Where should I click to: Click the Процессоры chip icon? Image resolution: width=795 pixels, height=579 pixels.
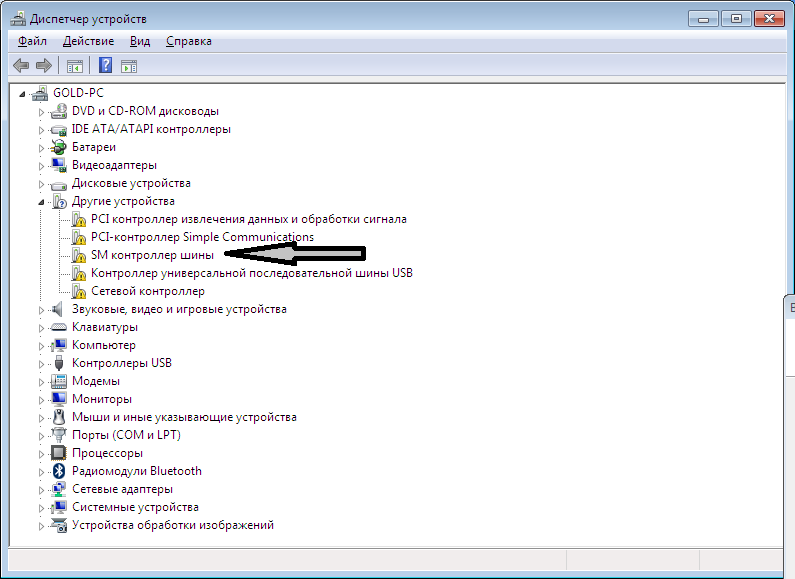[59, 453]
